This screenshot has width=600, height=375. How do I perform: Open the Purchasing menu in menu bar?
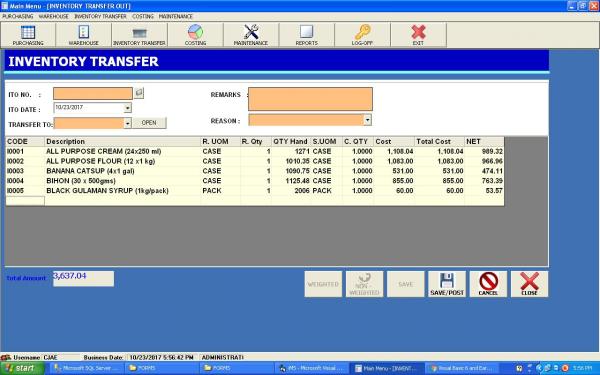[x=18, y=16]
